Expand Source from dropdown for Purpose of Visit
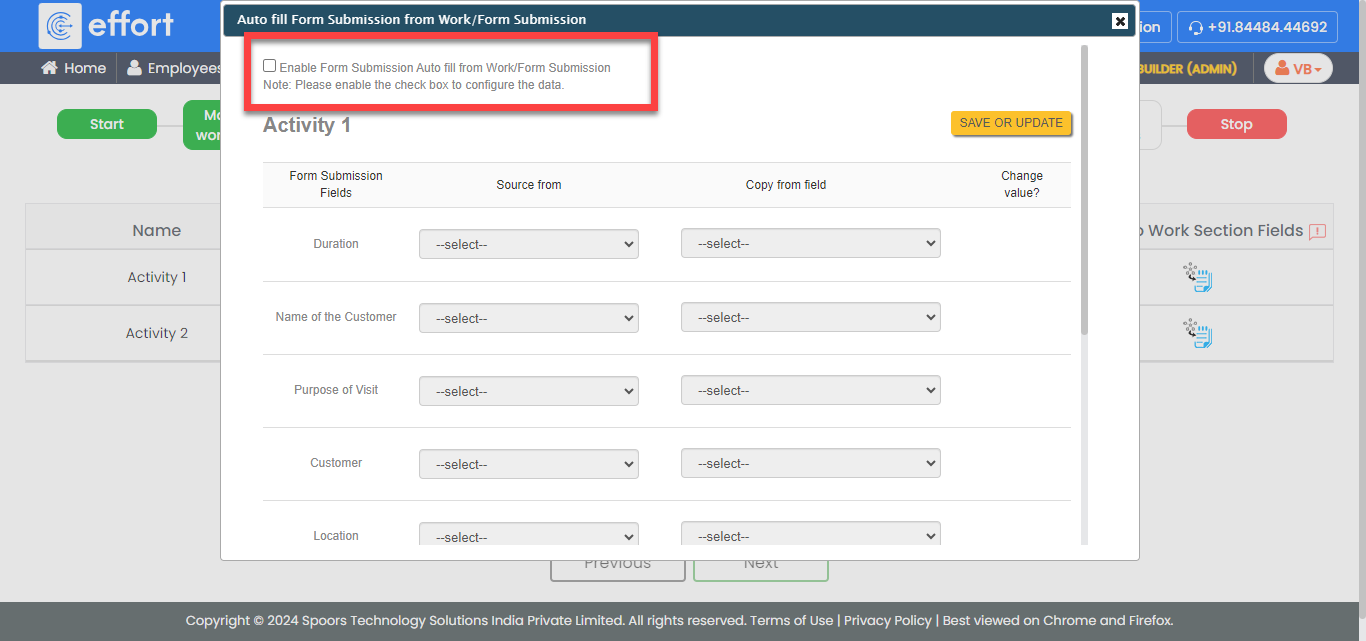The image size is (1366, 641). 528,391
